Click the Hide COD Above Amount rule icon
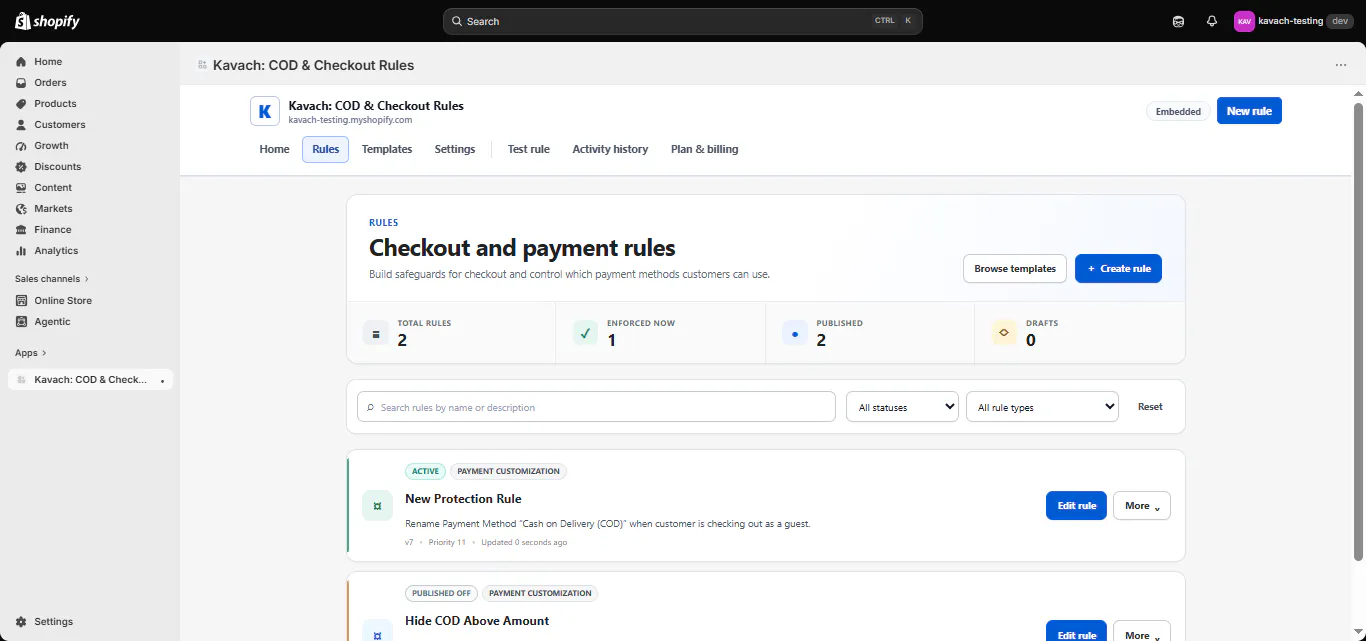Screen dimensions: 1366x641 pos(377,628)
